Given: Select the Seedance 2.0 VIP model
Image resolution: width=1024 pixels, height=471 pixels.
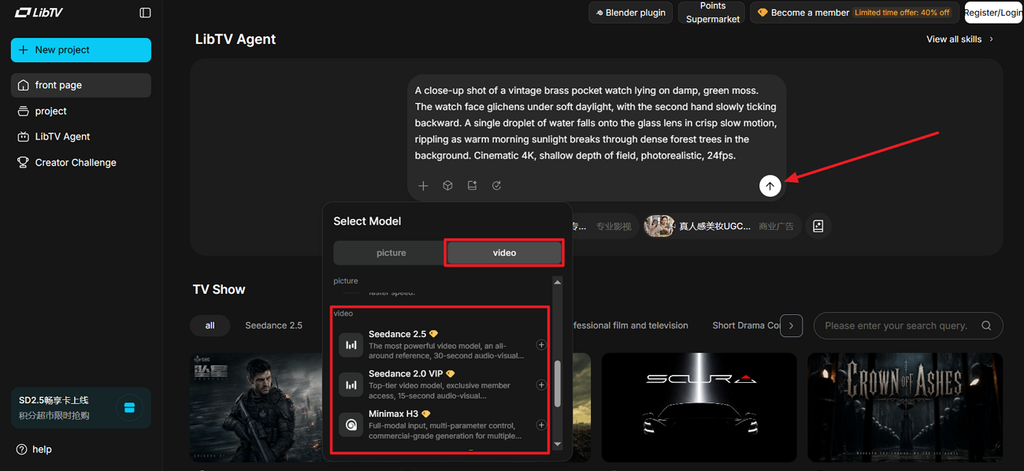Looking at the screenshot, I should pos(443,385).
